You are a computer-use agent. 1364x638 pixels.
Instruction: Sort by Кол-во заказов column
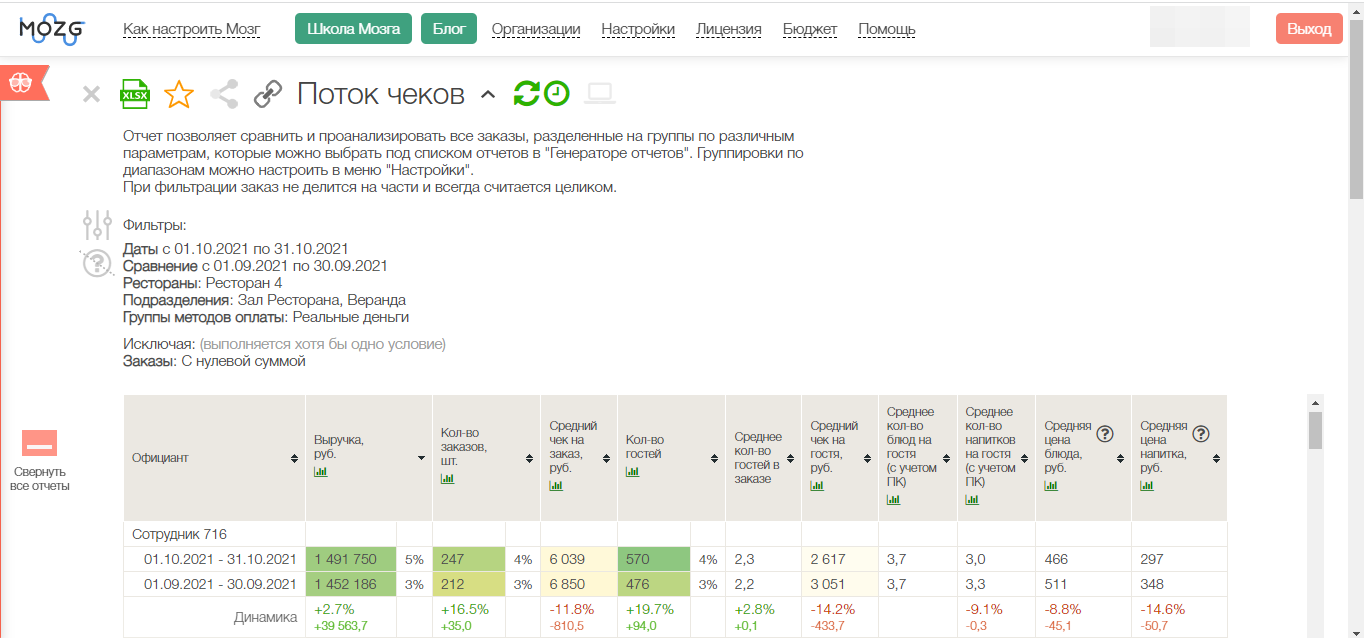click(x=529, y=458)
